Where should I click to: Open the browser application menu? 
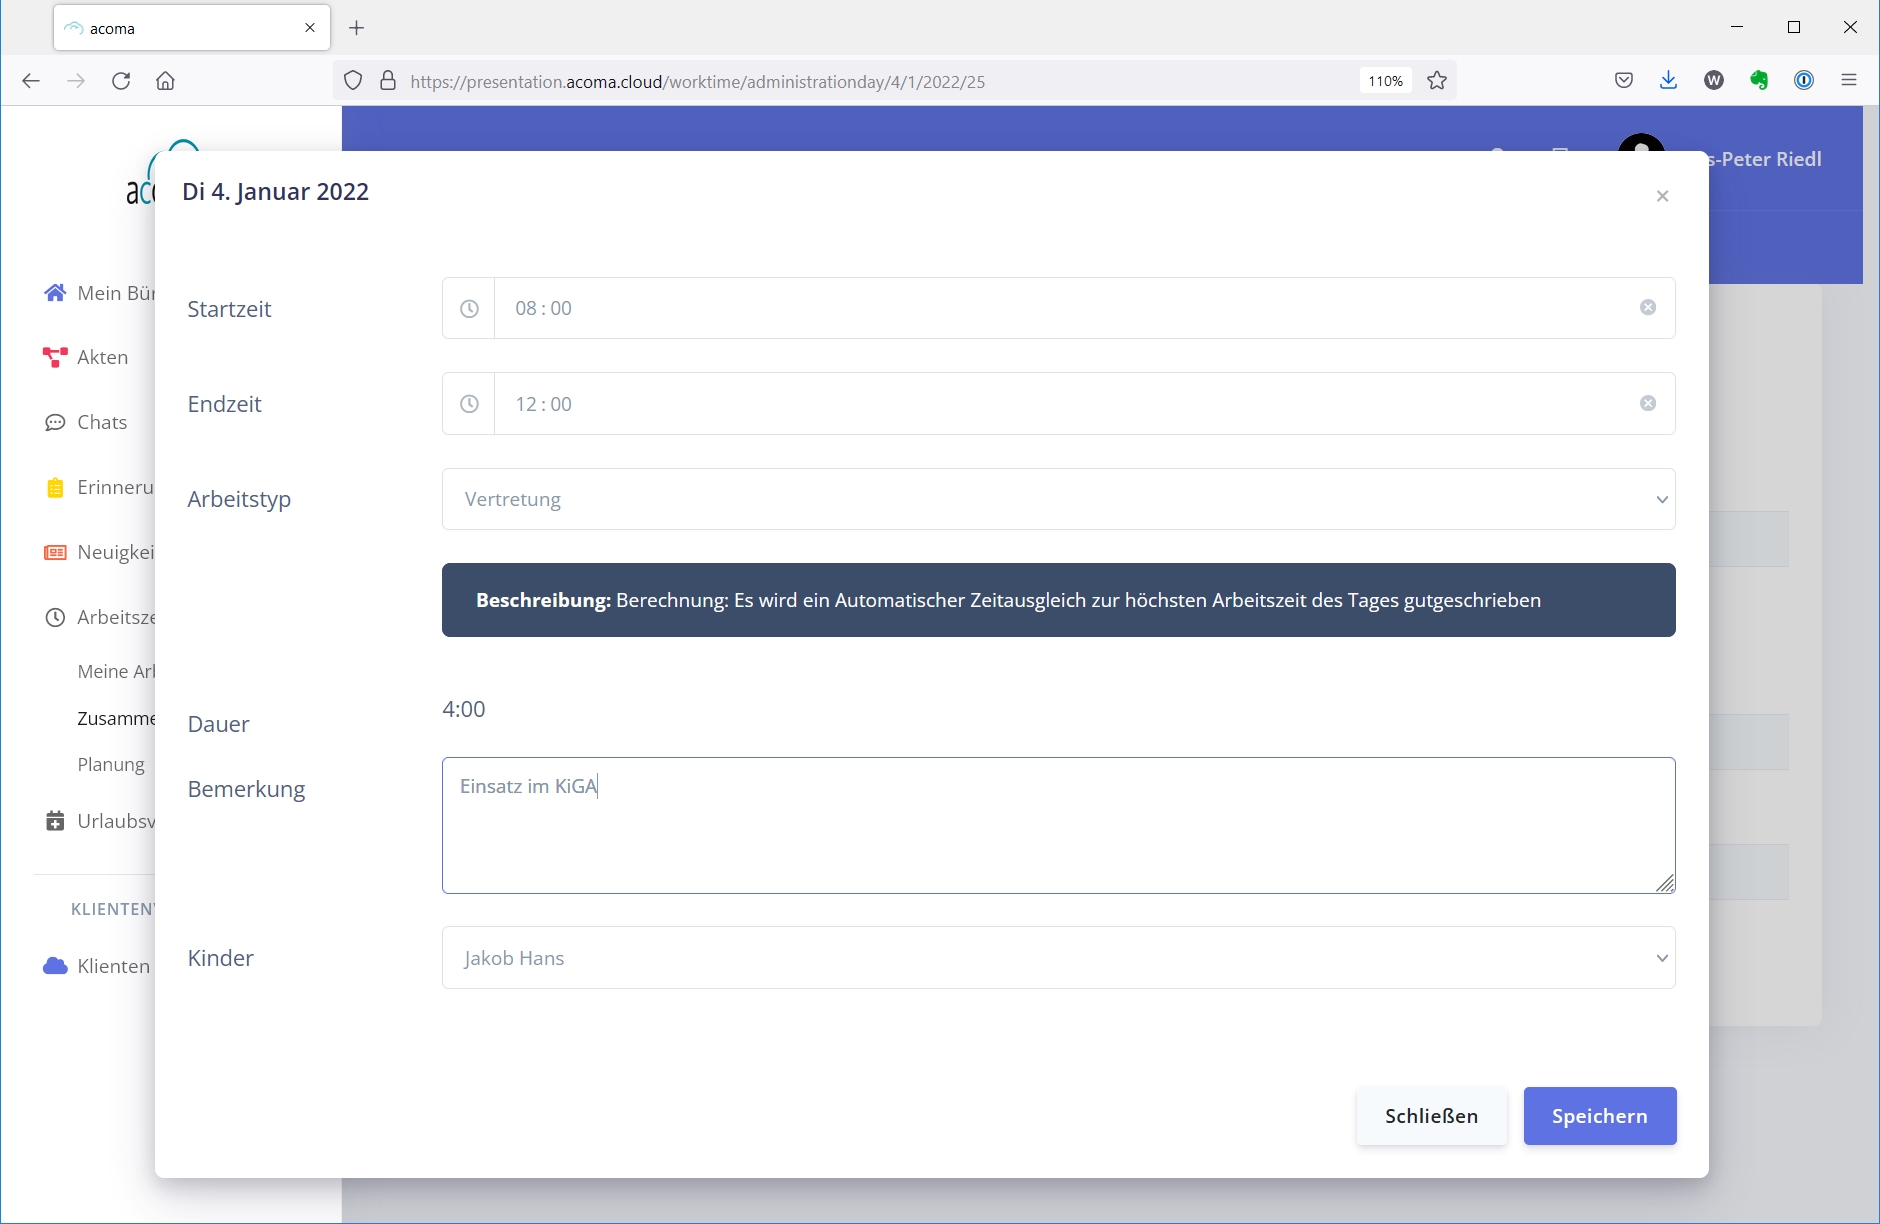1849,81
